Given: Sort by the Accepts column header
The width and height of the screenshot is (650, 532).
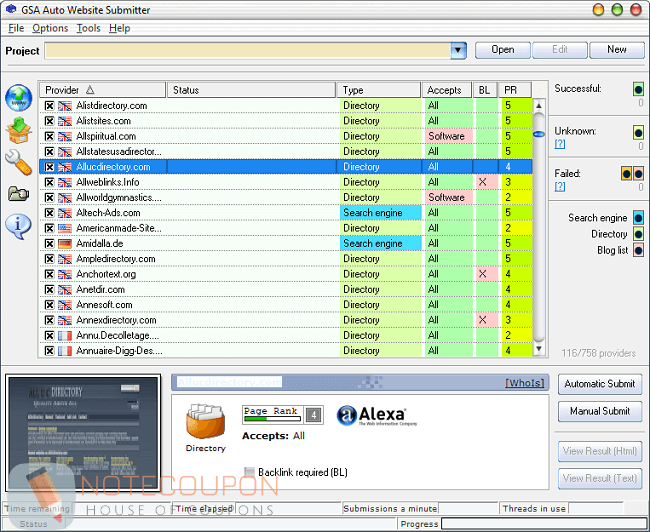Looking at the screenshot, I should (x=447, y=90).
